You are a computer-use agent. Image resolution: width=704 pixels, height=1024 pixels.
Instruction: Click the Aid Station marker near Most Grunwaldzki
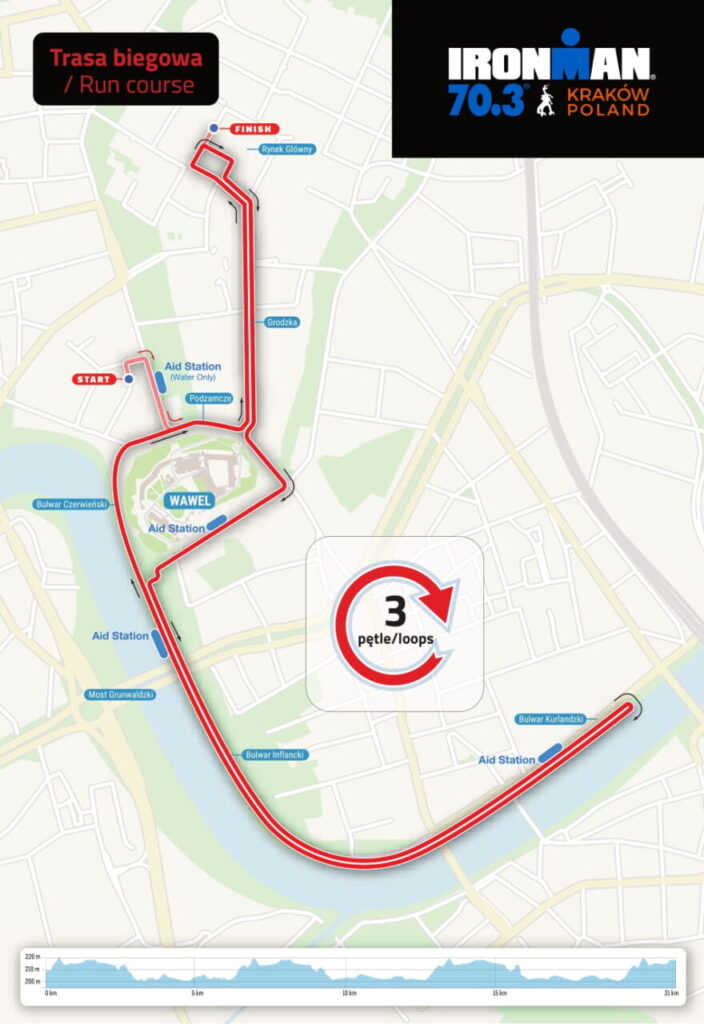tap(159, 643)
